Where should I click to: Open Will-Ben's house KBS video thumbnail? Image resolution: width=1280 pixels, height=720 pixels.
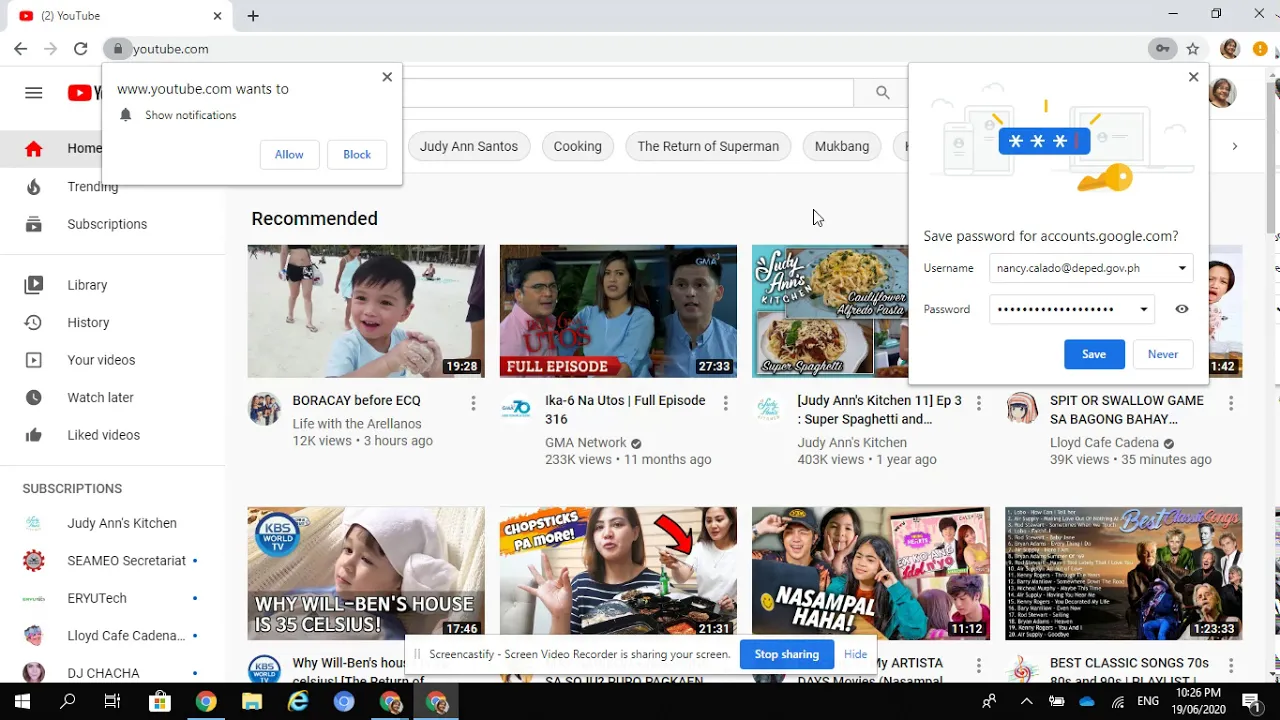[x=366, y=574]
